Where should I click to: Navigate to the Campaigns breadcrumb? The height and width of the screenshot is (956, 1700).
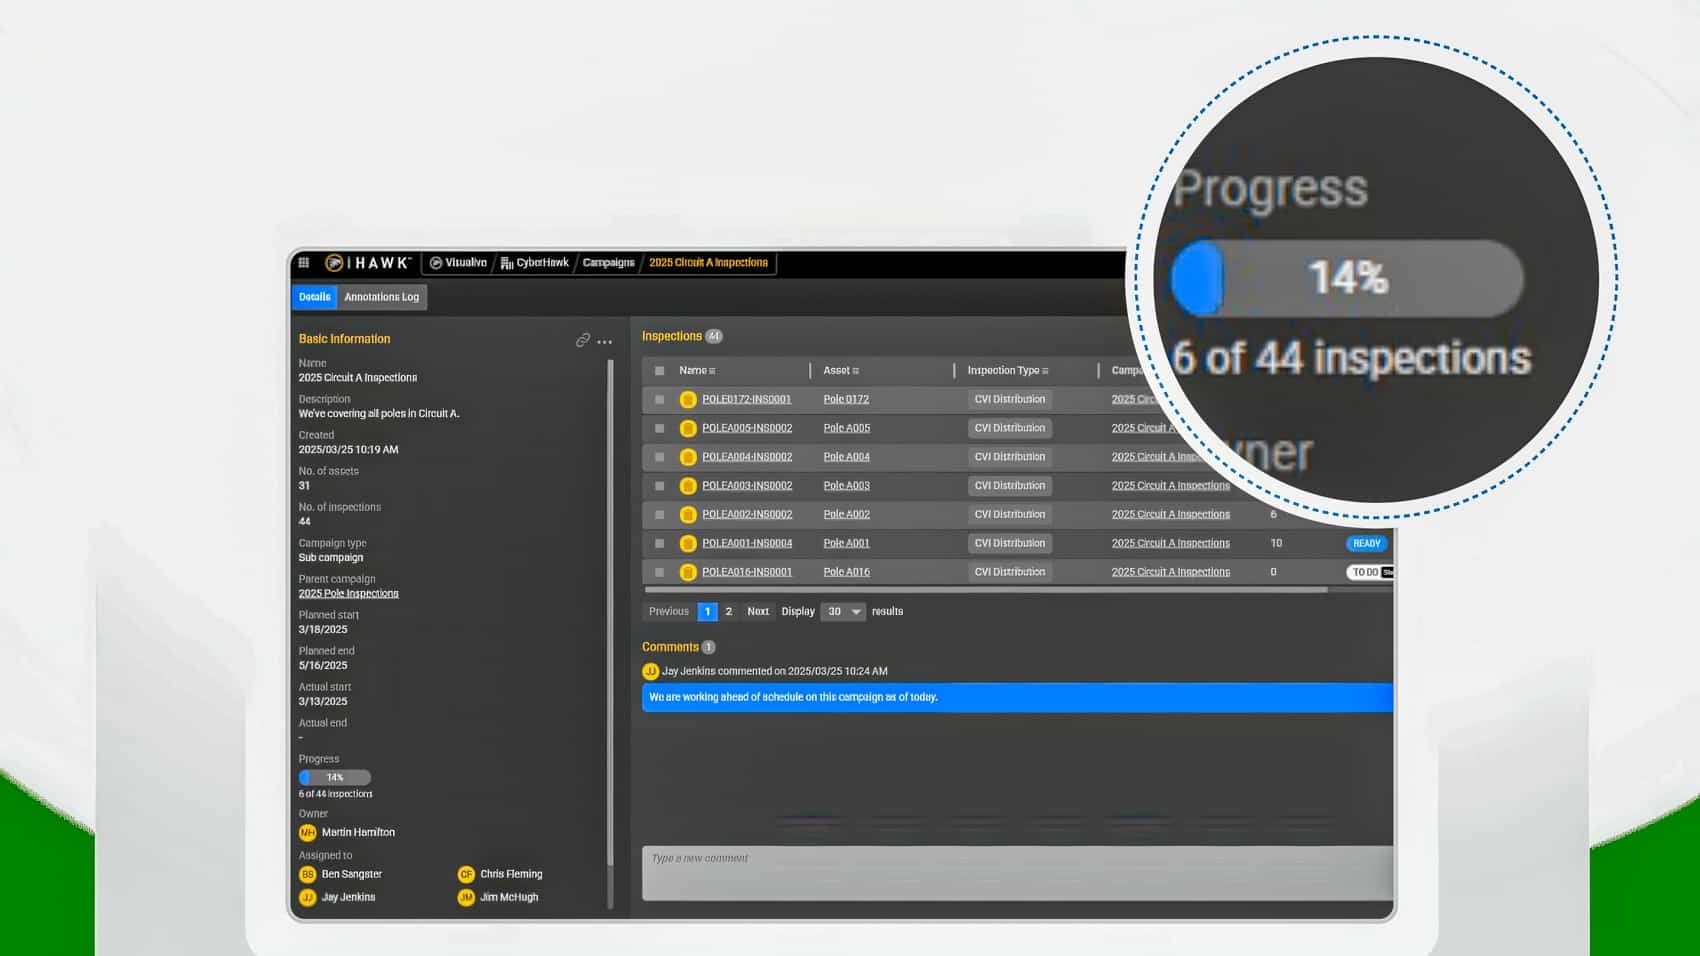tap(608, 263)
